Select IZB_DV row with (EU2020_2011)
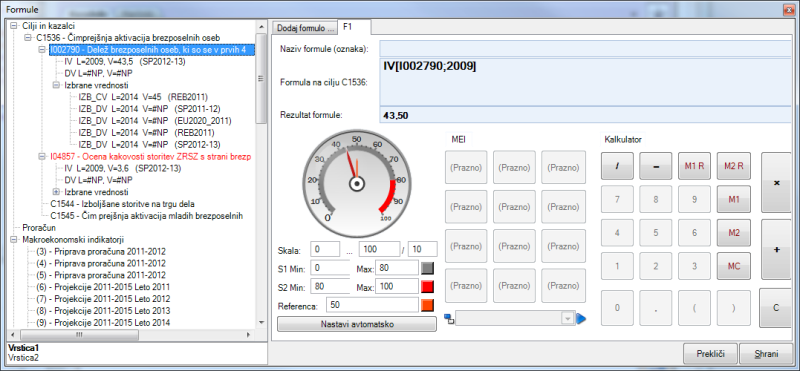The height and width of the screenshot is (371, 800). [155, 120]
